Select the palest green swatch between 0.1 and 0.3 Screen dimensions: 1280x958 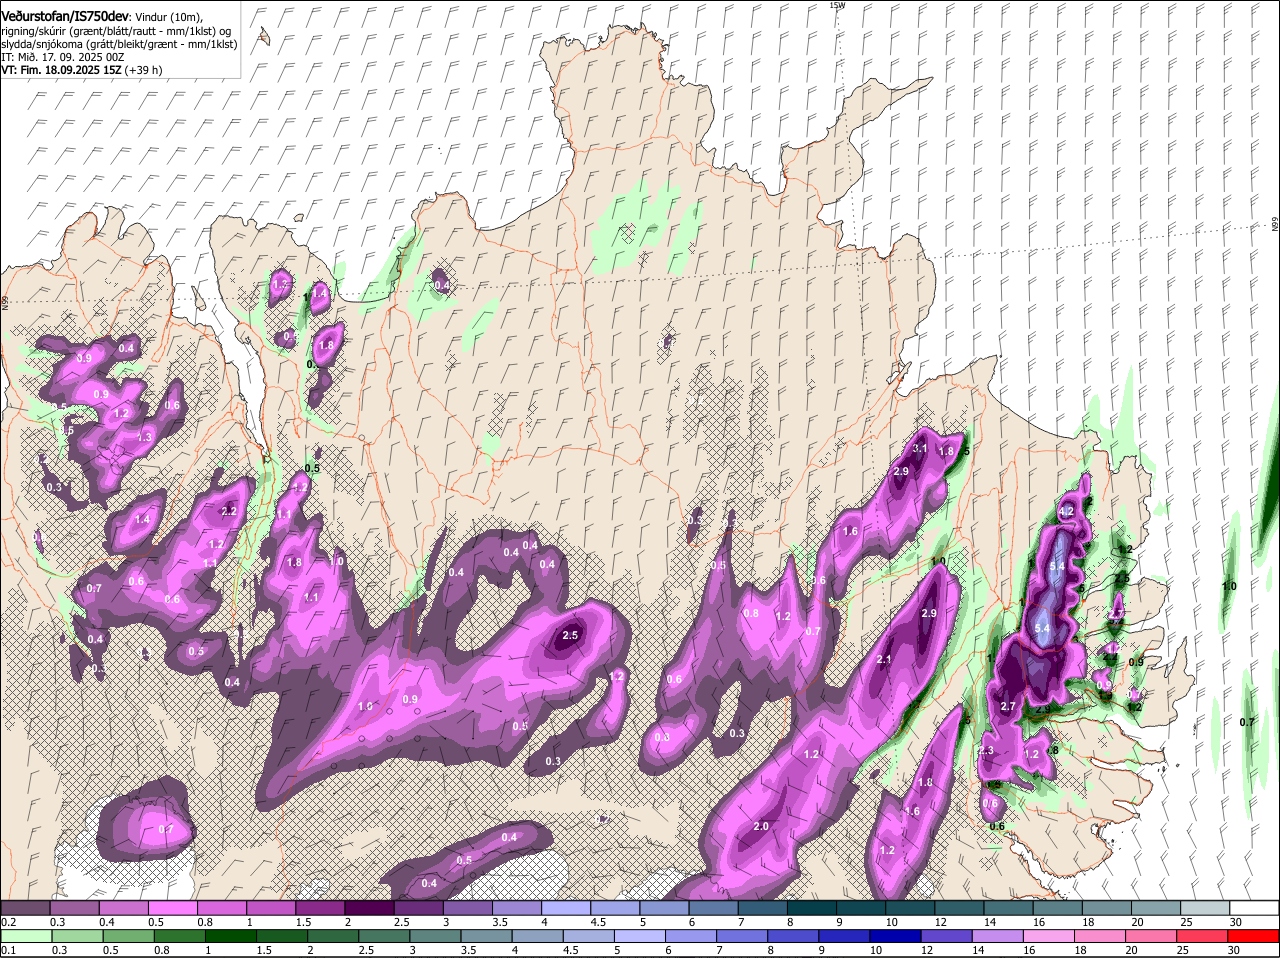pos(26,936)
